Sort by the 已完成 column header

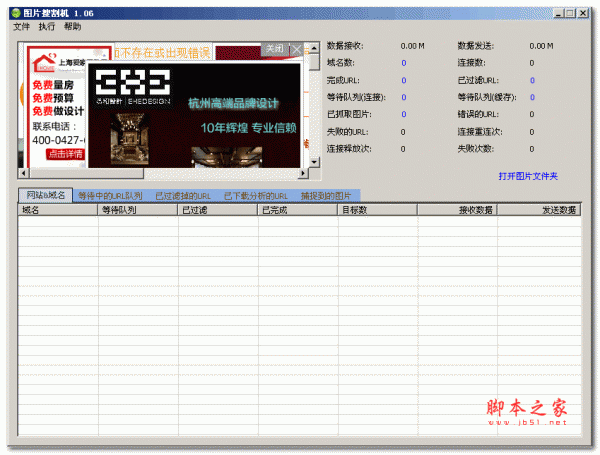[x=298, y=210]
